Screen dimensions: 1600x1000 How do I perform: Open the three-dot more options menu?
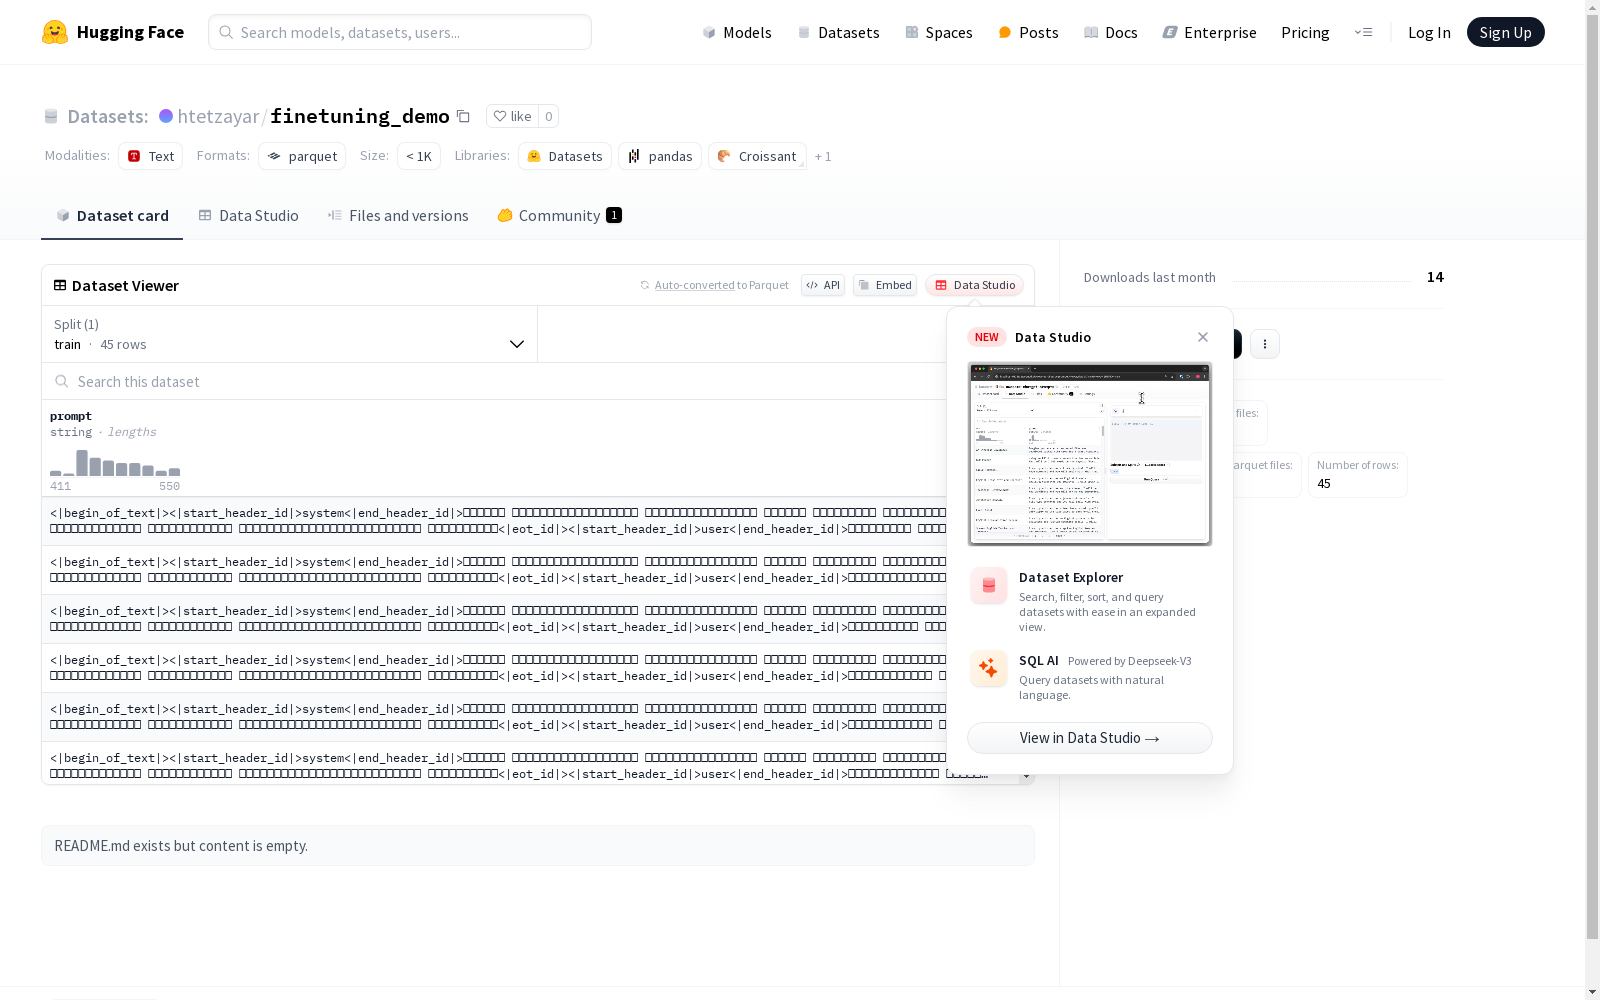click(x=1265, y=344)
